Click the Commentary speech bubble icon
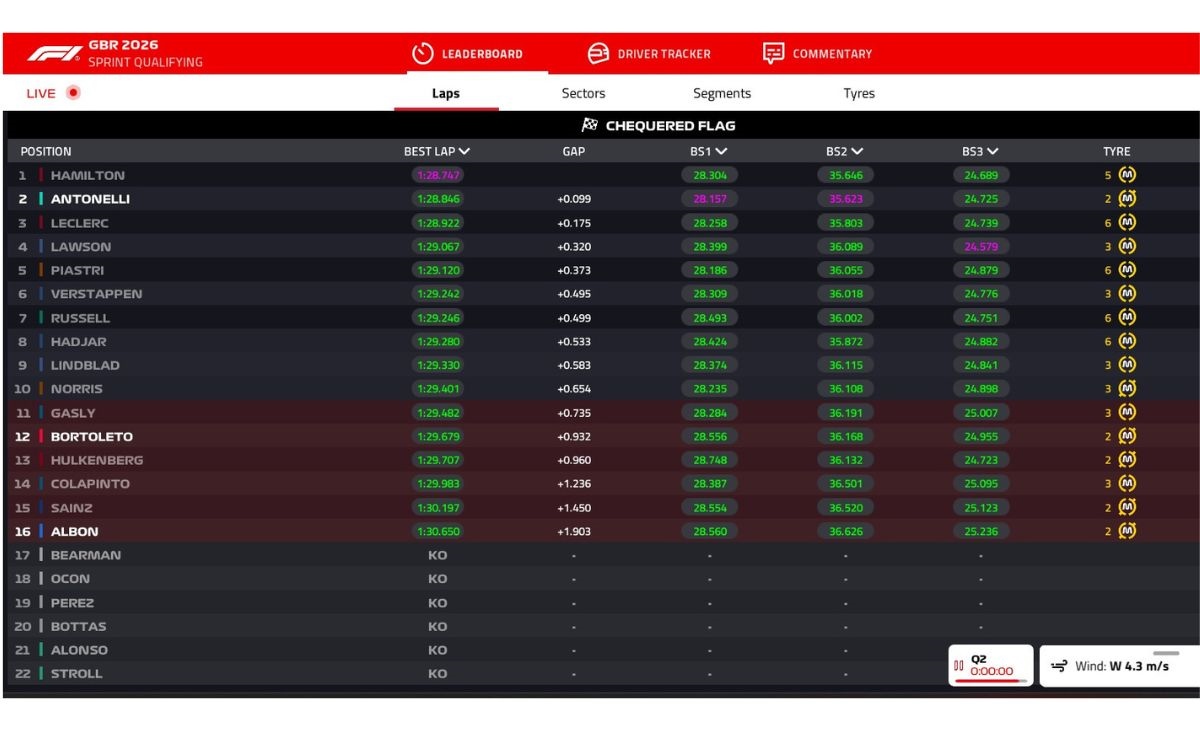Screen dimensions: 1200x729 point(773,54)
